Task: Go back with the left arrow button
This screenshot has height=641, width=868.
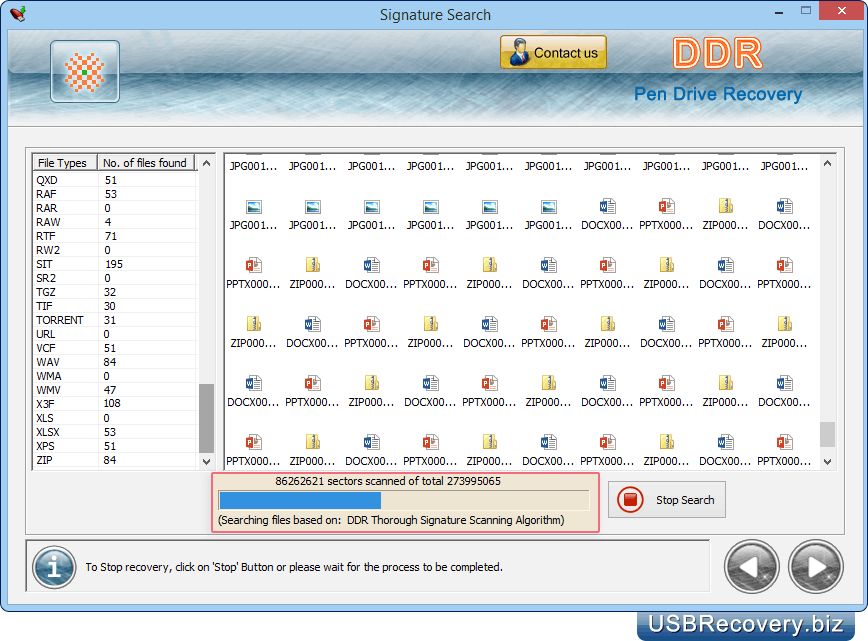Action: [x=751, y=567]
